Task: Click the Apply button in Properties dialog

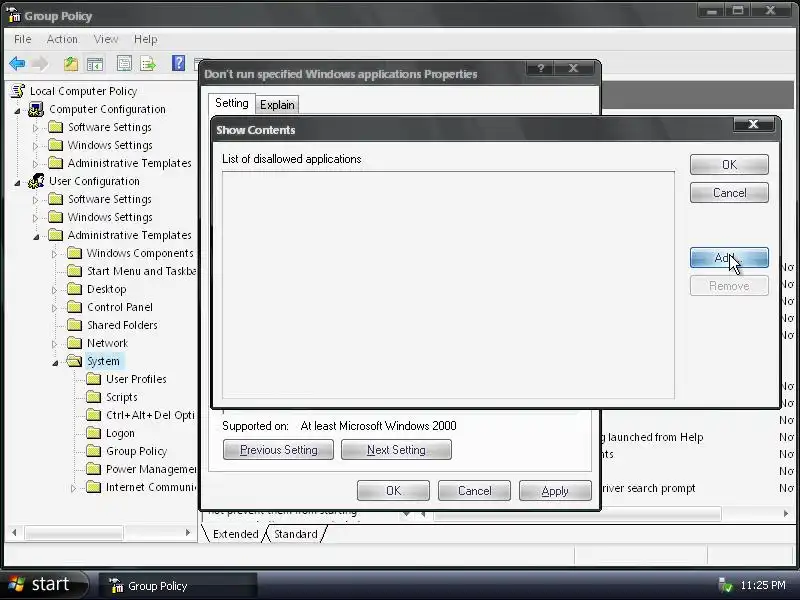Action: [555, 490]
